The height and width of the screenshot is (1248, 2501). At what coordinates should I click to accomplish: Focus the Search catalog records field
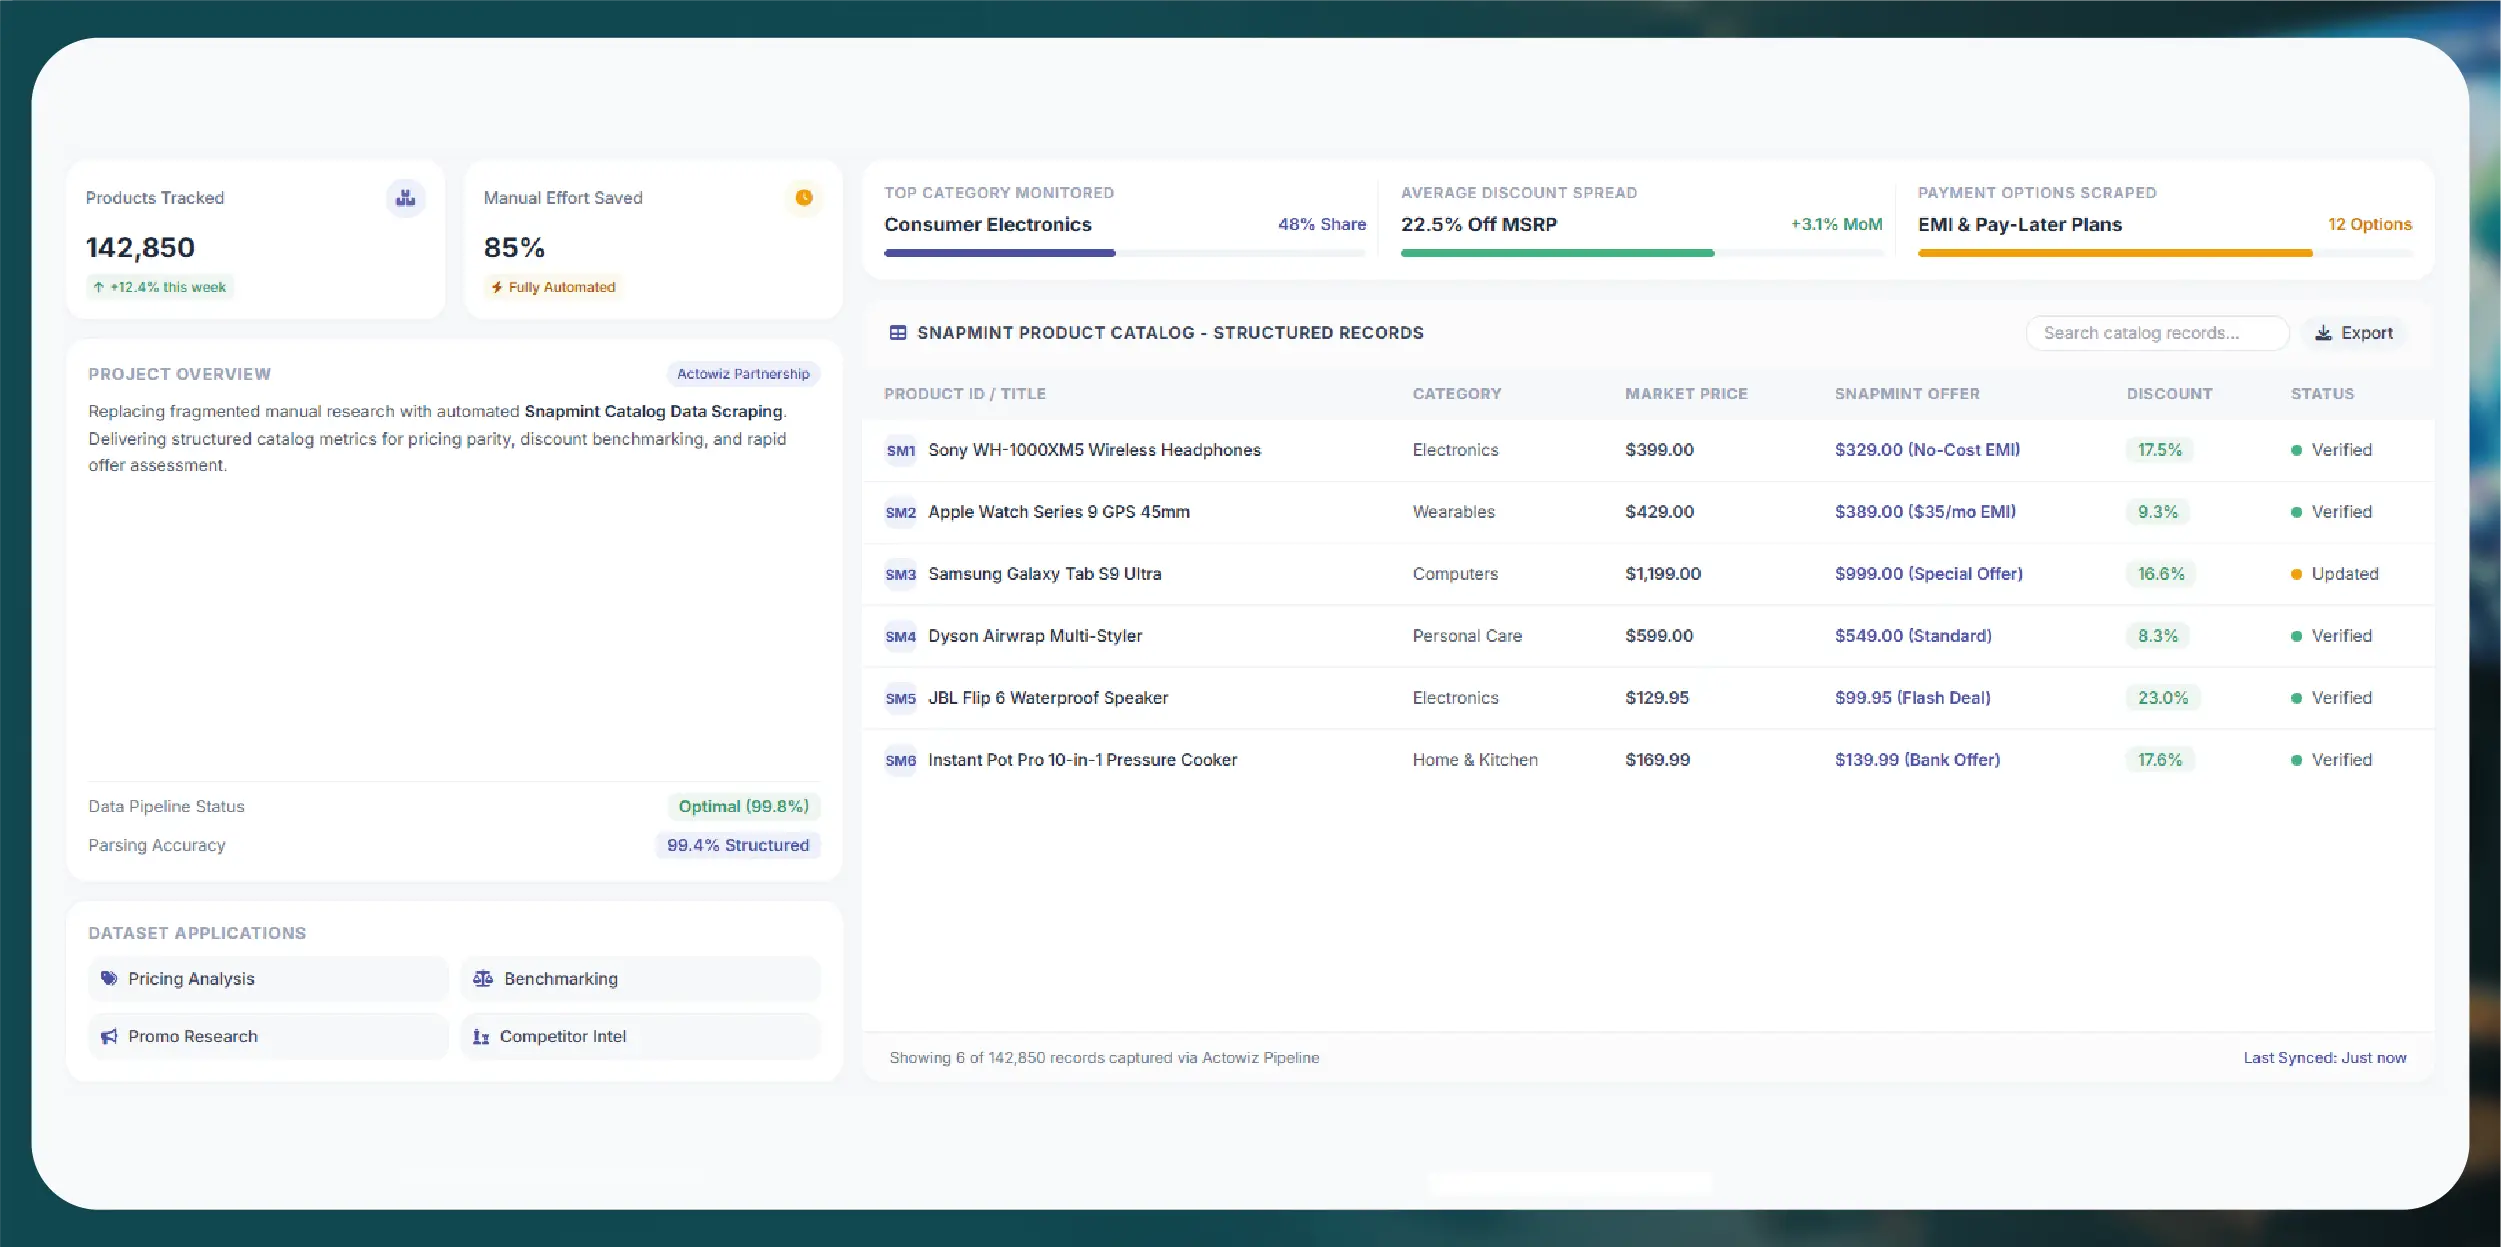pos(2157,333)
